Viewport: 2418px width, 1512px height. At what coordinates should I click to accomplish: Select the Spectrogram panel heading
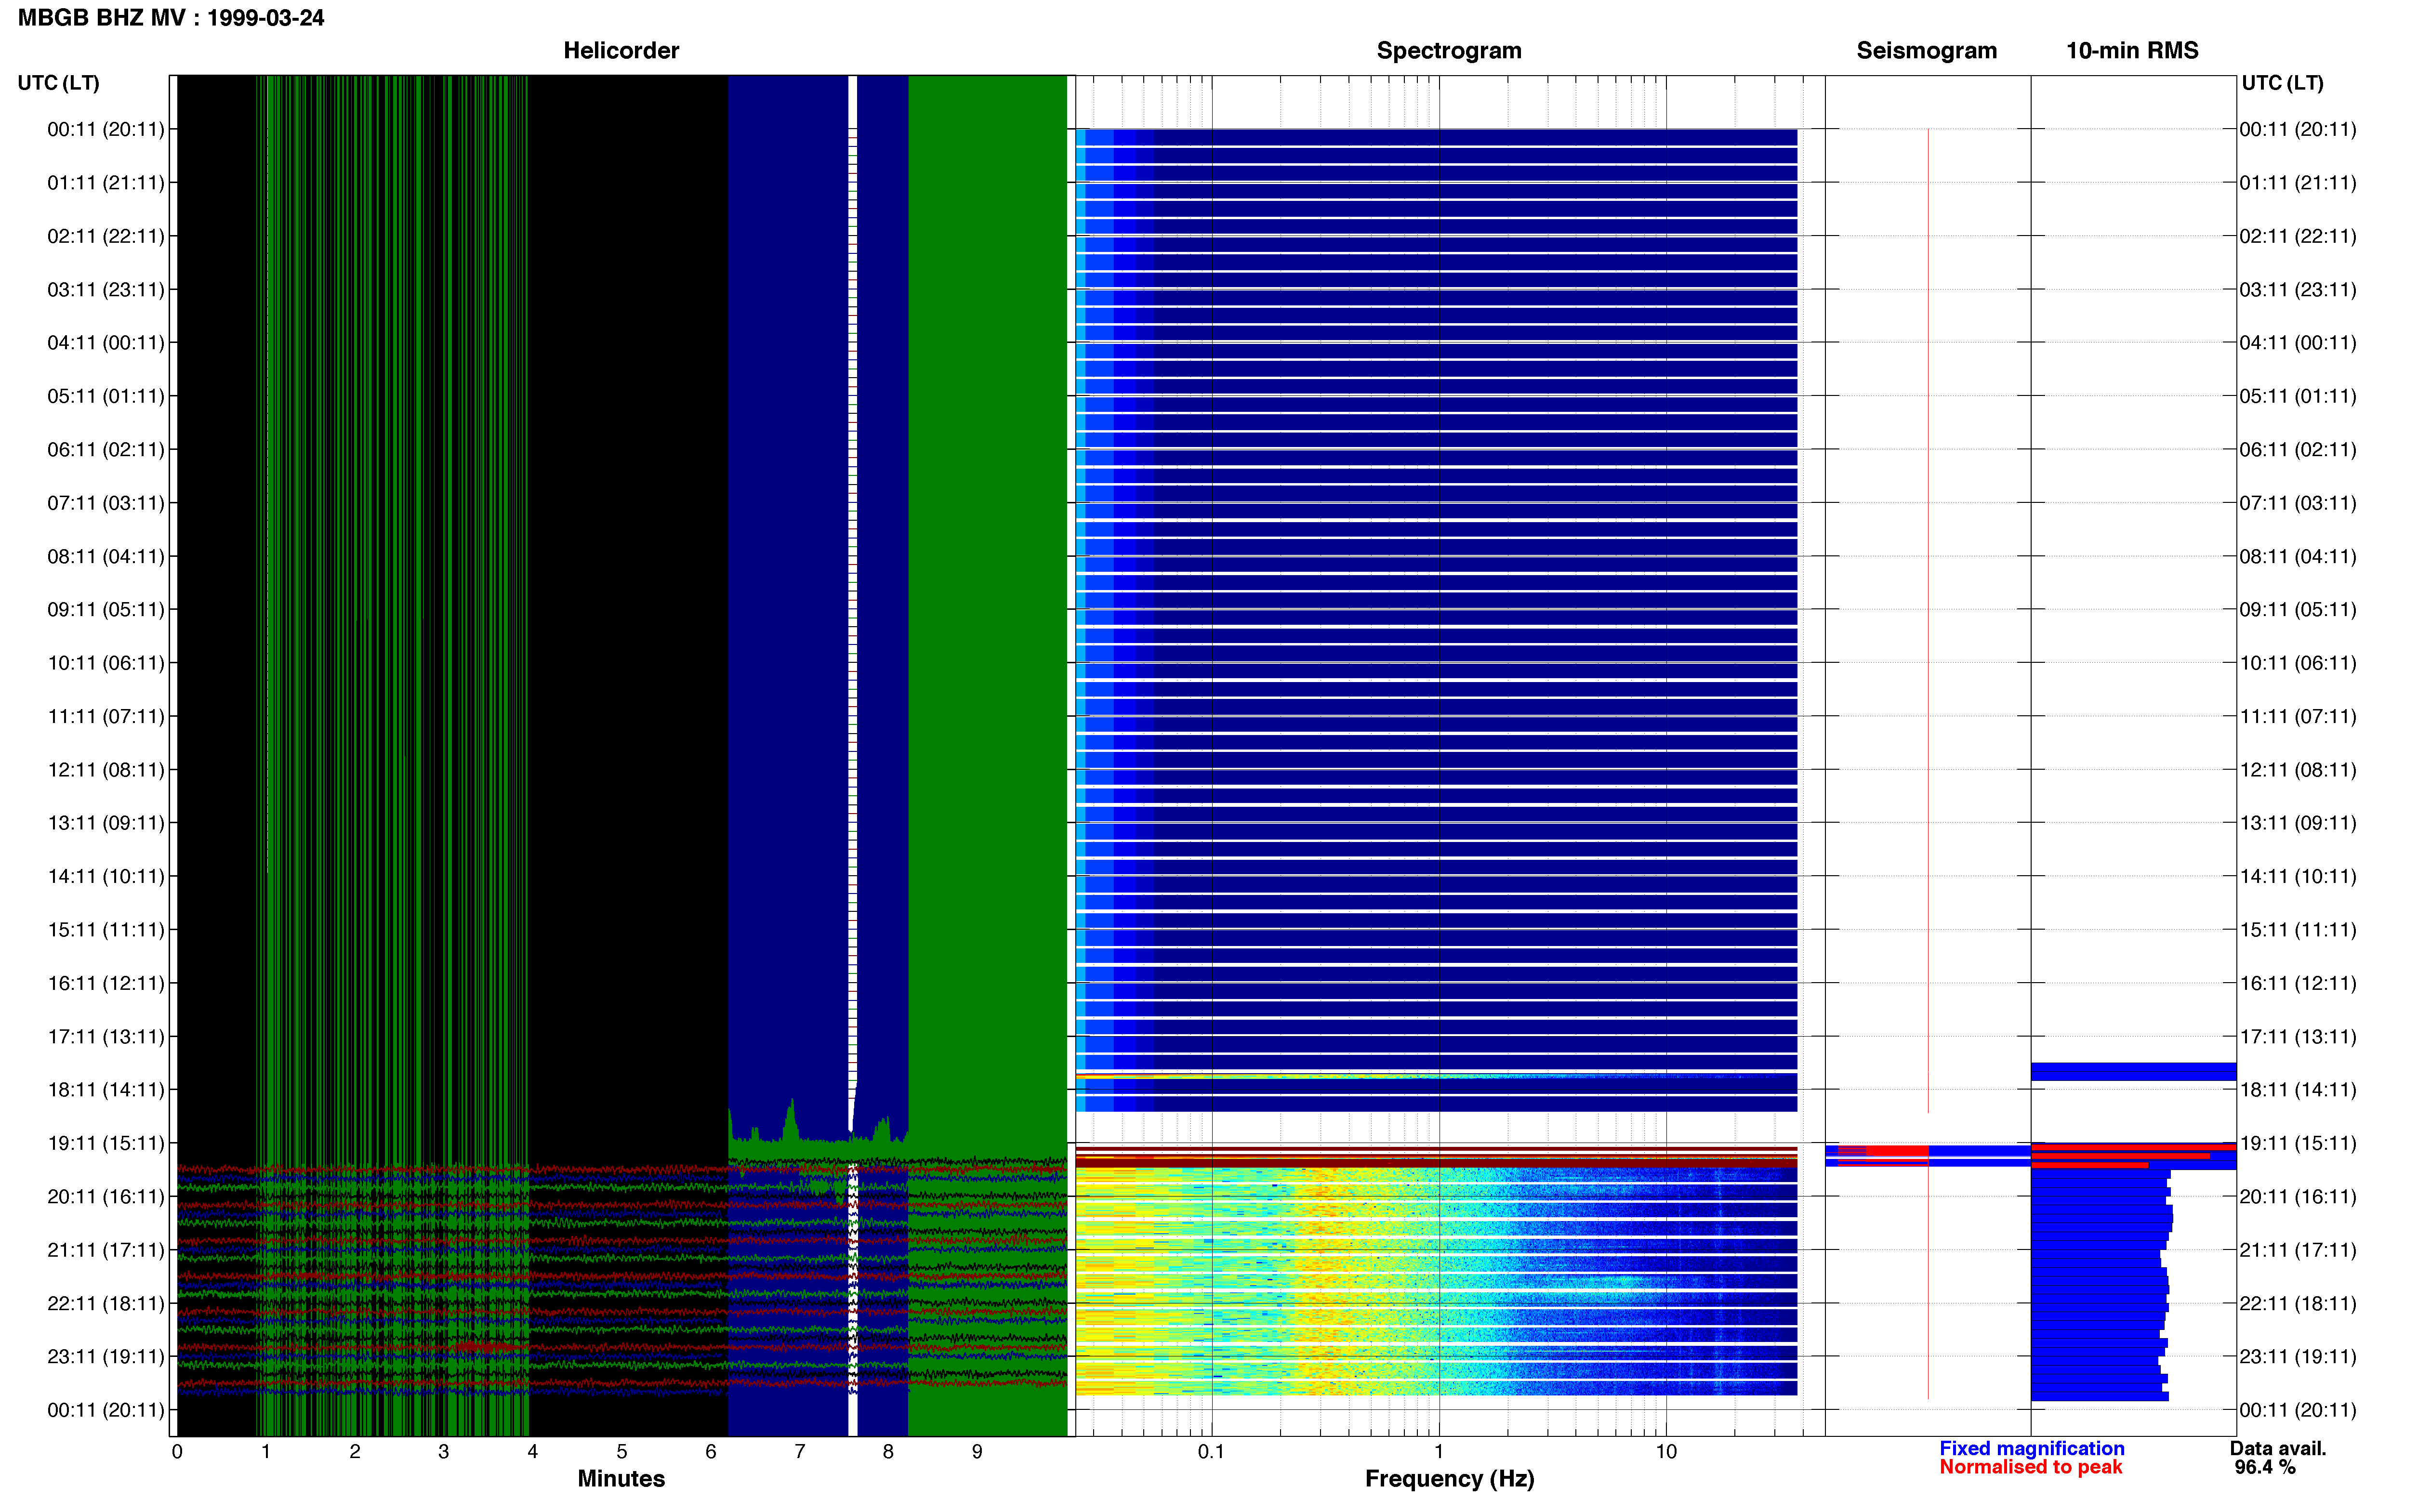(x=1449, y=50)
